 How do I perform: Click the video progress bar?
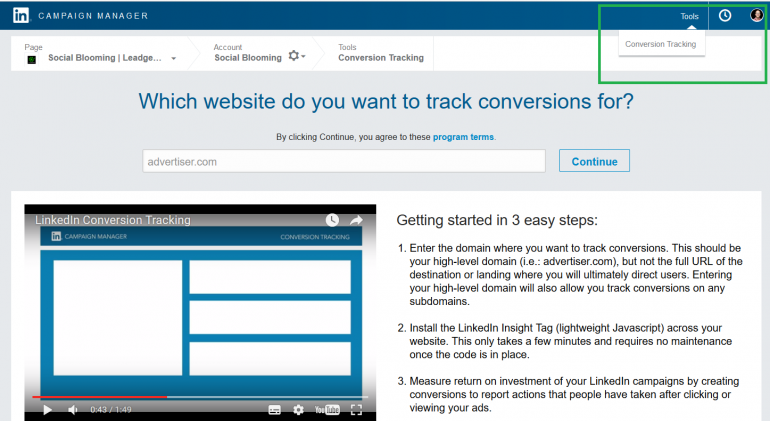(x=200, y=396)
